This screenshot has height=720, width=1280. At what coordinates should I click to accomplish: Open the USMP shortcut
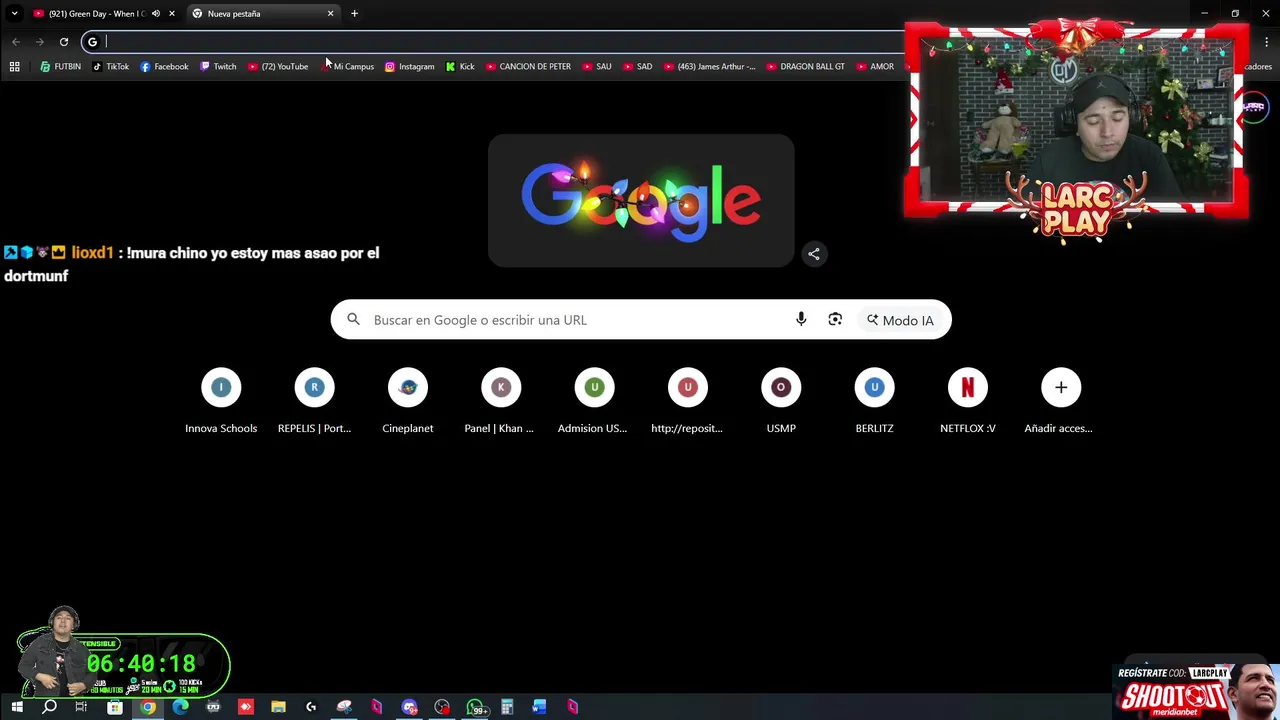point(781,401)
